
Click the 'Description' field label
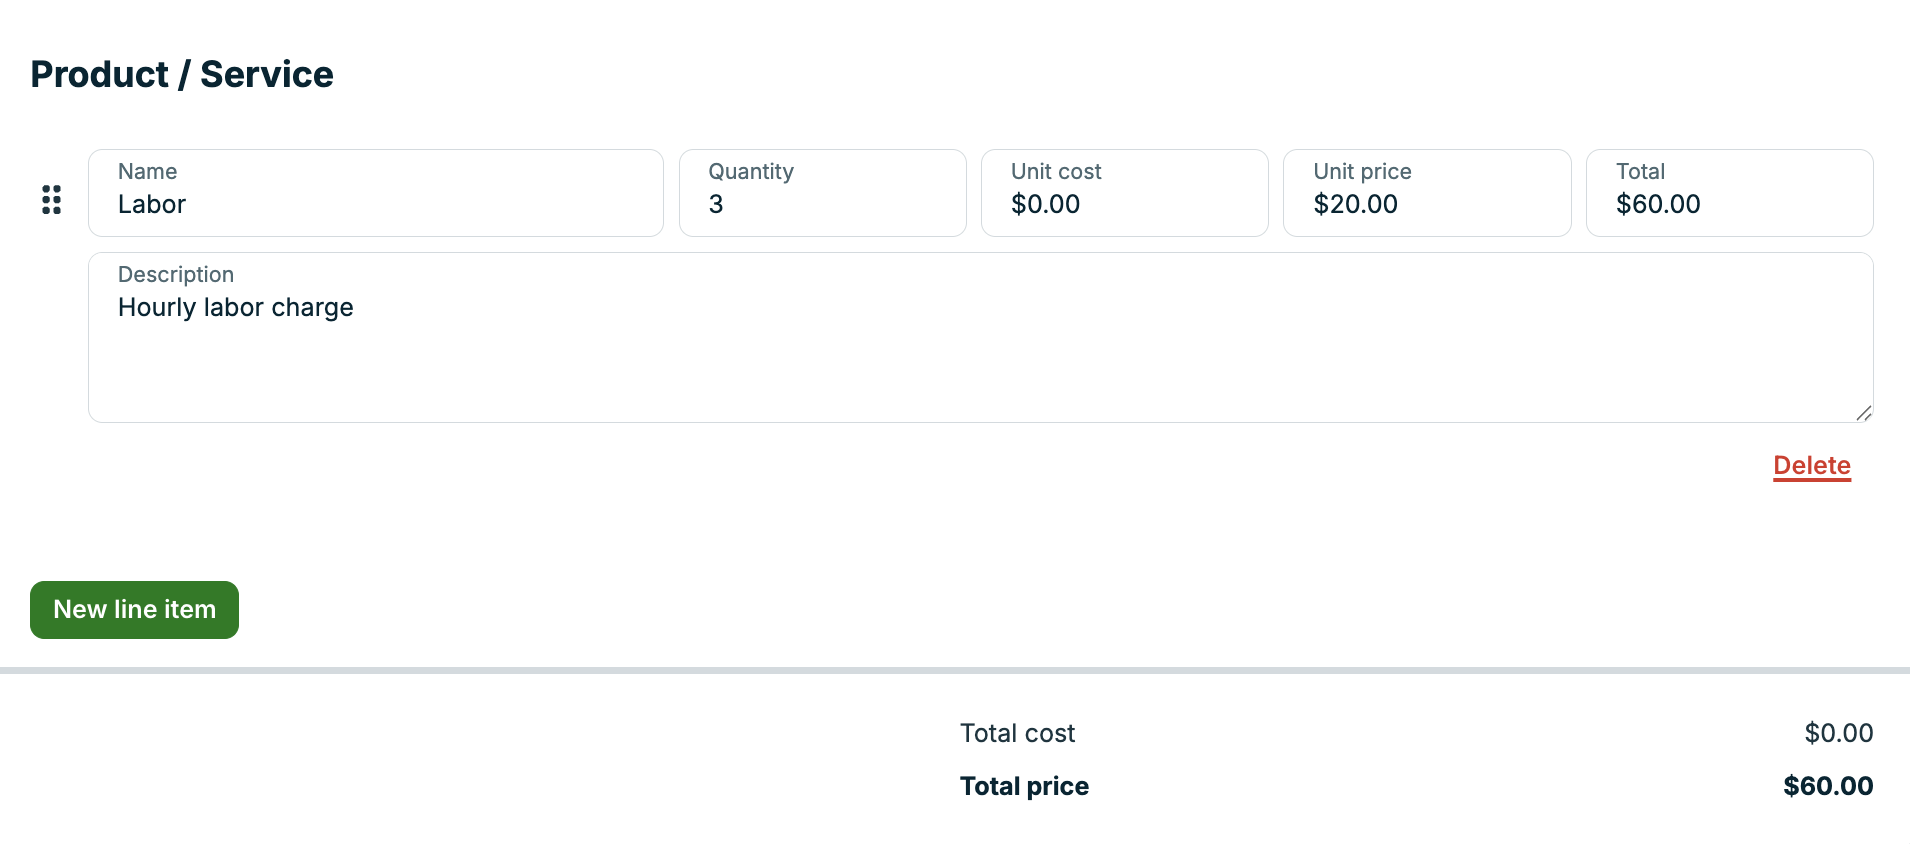tap(176, 275)
